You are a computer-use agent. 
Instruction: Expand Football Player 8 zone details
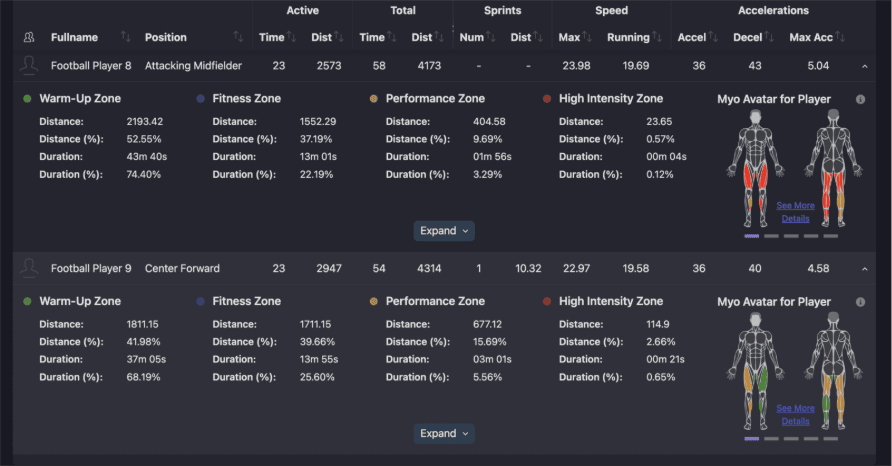tap(444, 231)
